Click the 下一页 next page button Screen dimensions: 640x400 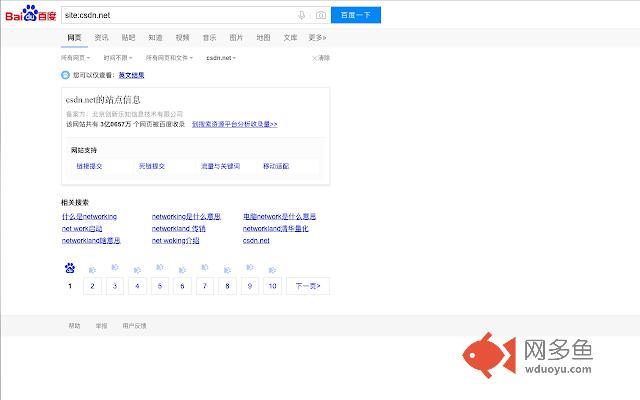tap(308, 286)
